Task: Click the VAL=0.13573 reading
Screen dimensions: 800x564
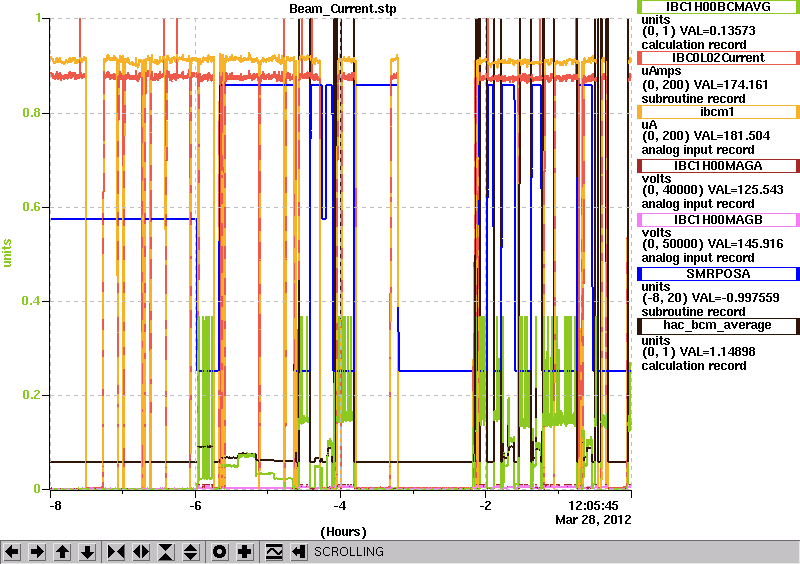Action: pos(720,31)
